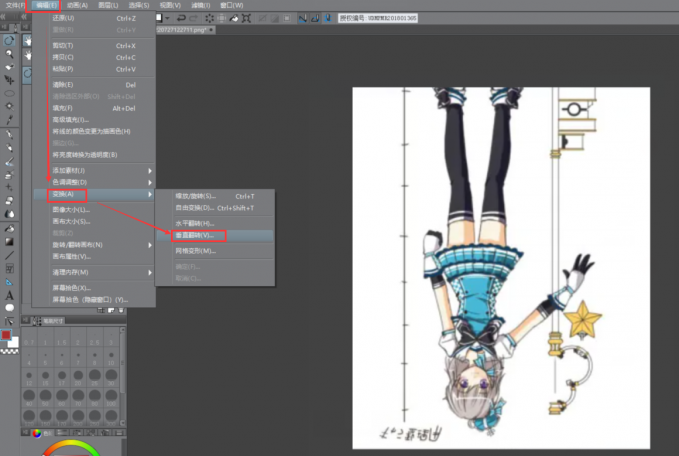Pick brush size 20 preset
The height and width of the screenshot is (456, 679).
(x=78, y=378)
